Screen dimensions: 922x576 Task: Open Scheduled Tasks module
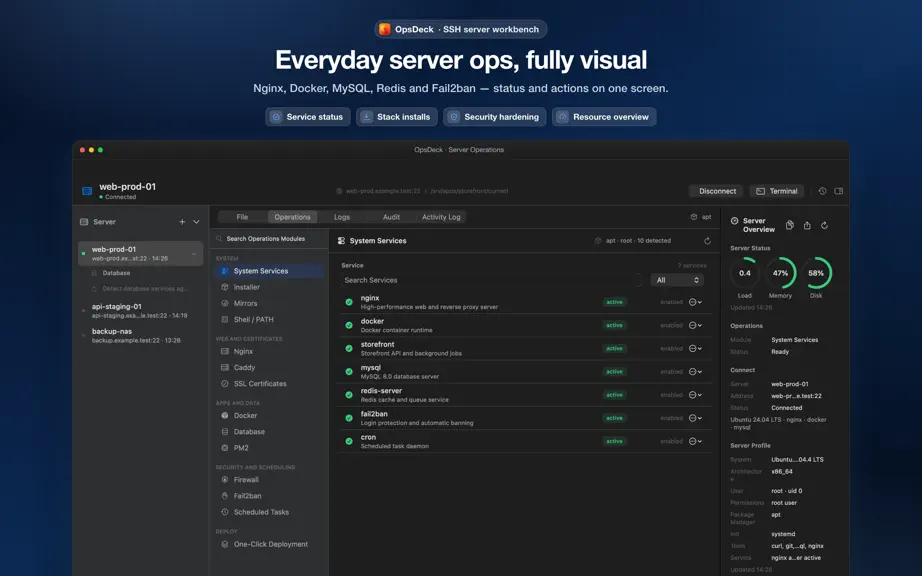[269, 512]
